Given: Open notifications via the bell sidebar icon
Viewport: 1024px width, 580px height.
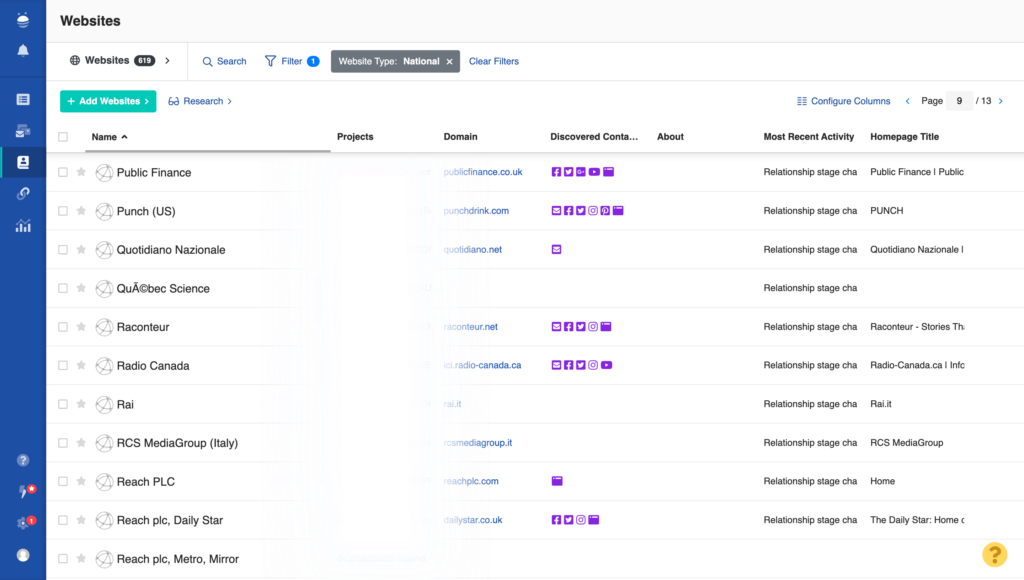Looking at the screenshot, I should [x=22, y=49].
